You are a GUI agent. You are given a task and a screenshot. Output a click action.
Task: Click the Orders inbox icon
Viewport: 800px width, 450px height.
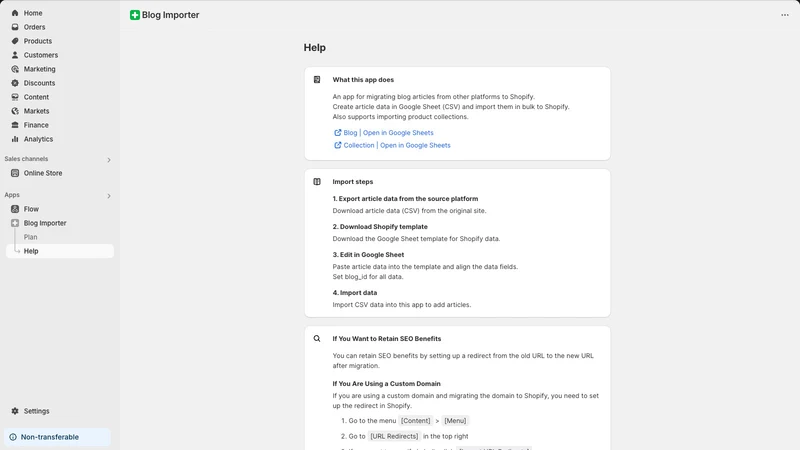click(x=15, y=27)
